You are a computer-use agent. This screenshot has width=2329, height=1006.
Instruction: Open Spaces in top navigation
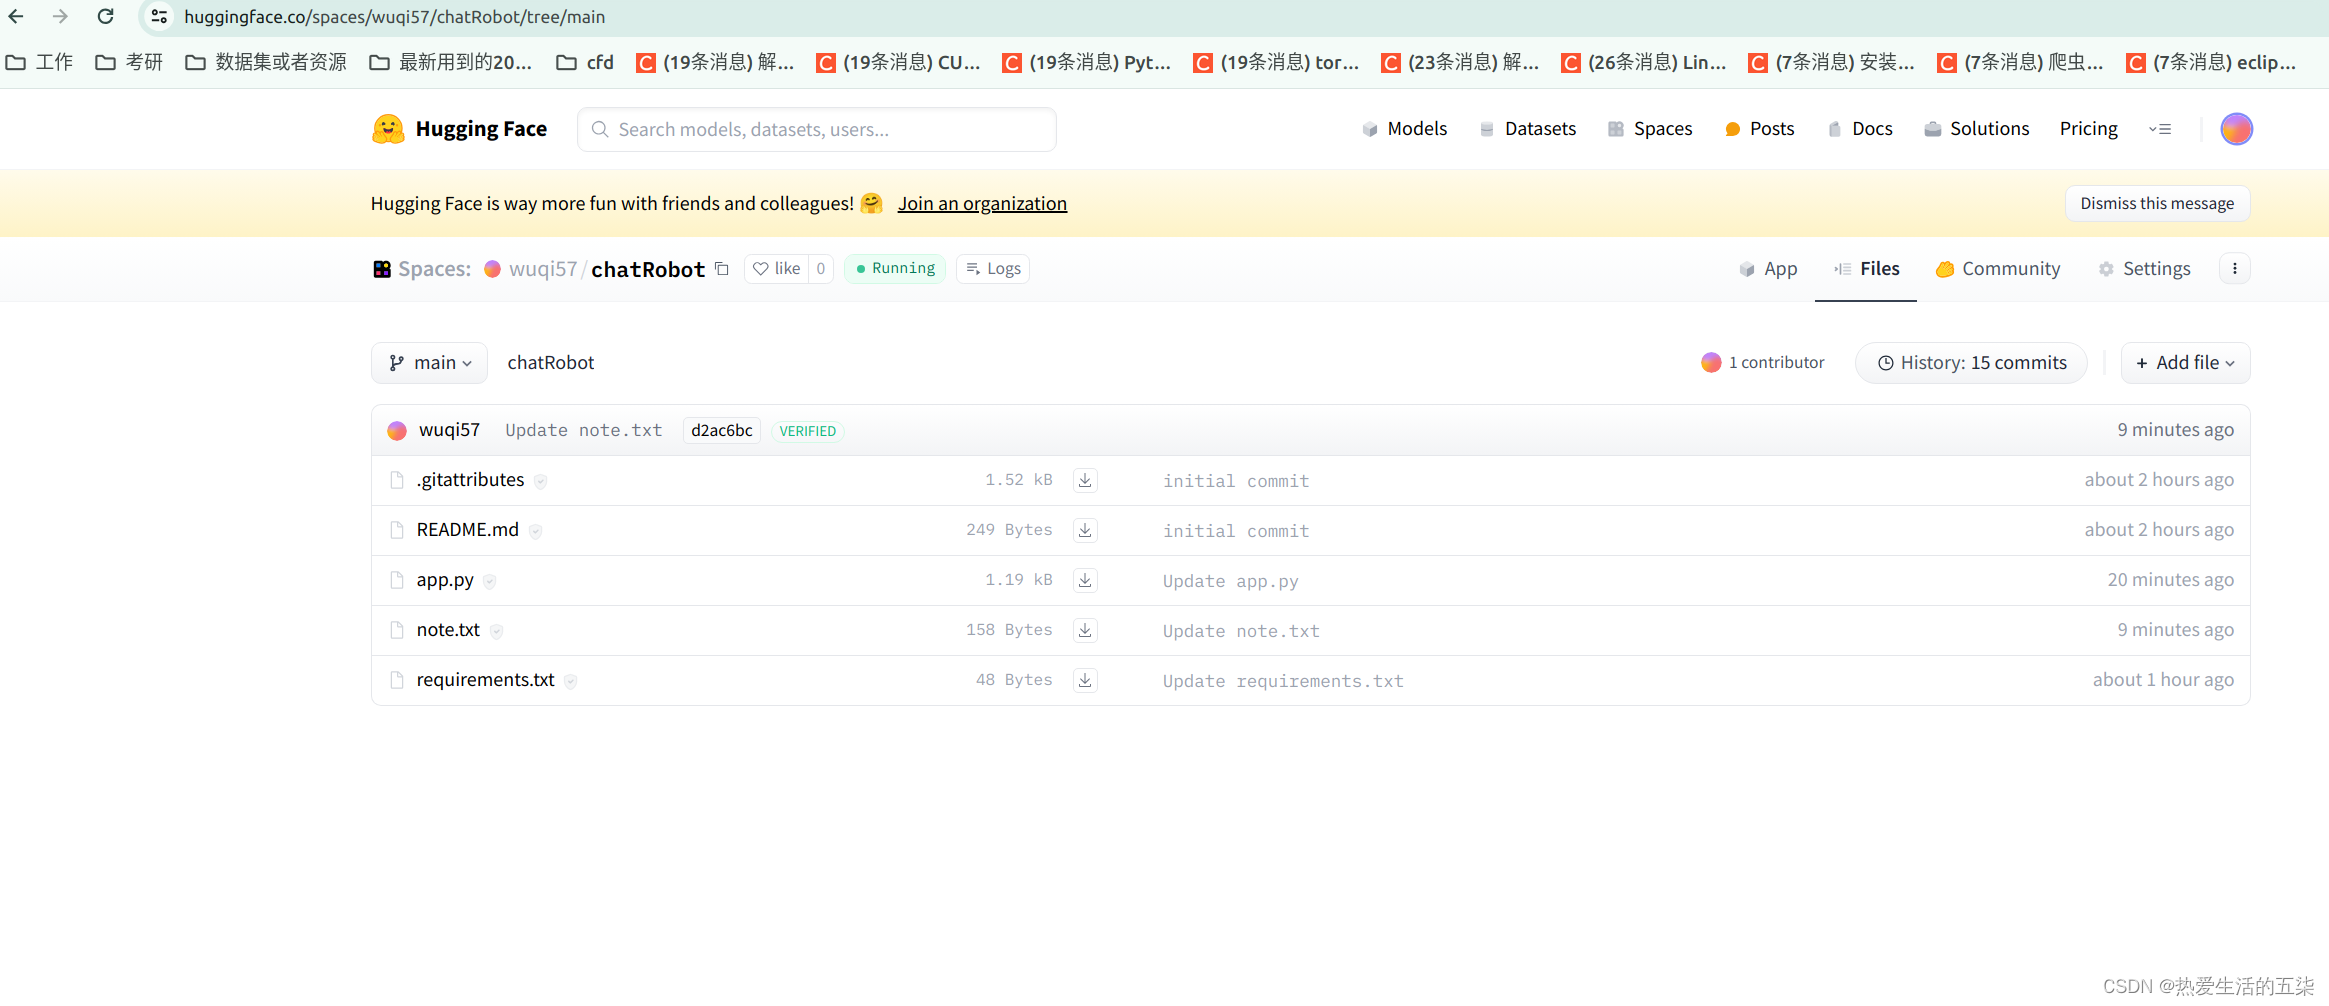(1650, 129)
